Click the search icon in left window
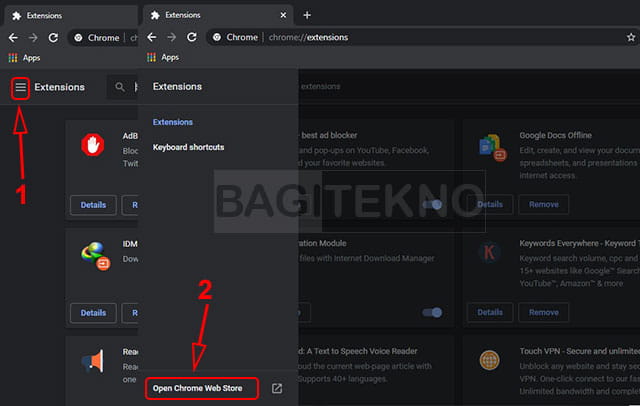640x406 pixels. [x=120, y=87]
